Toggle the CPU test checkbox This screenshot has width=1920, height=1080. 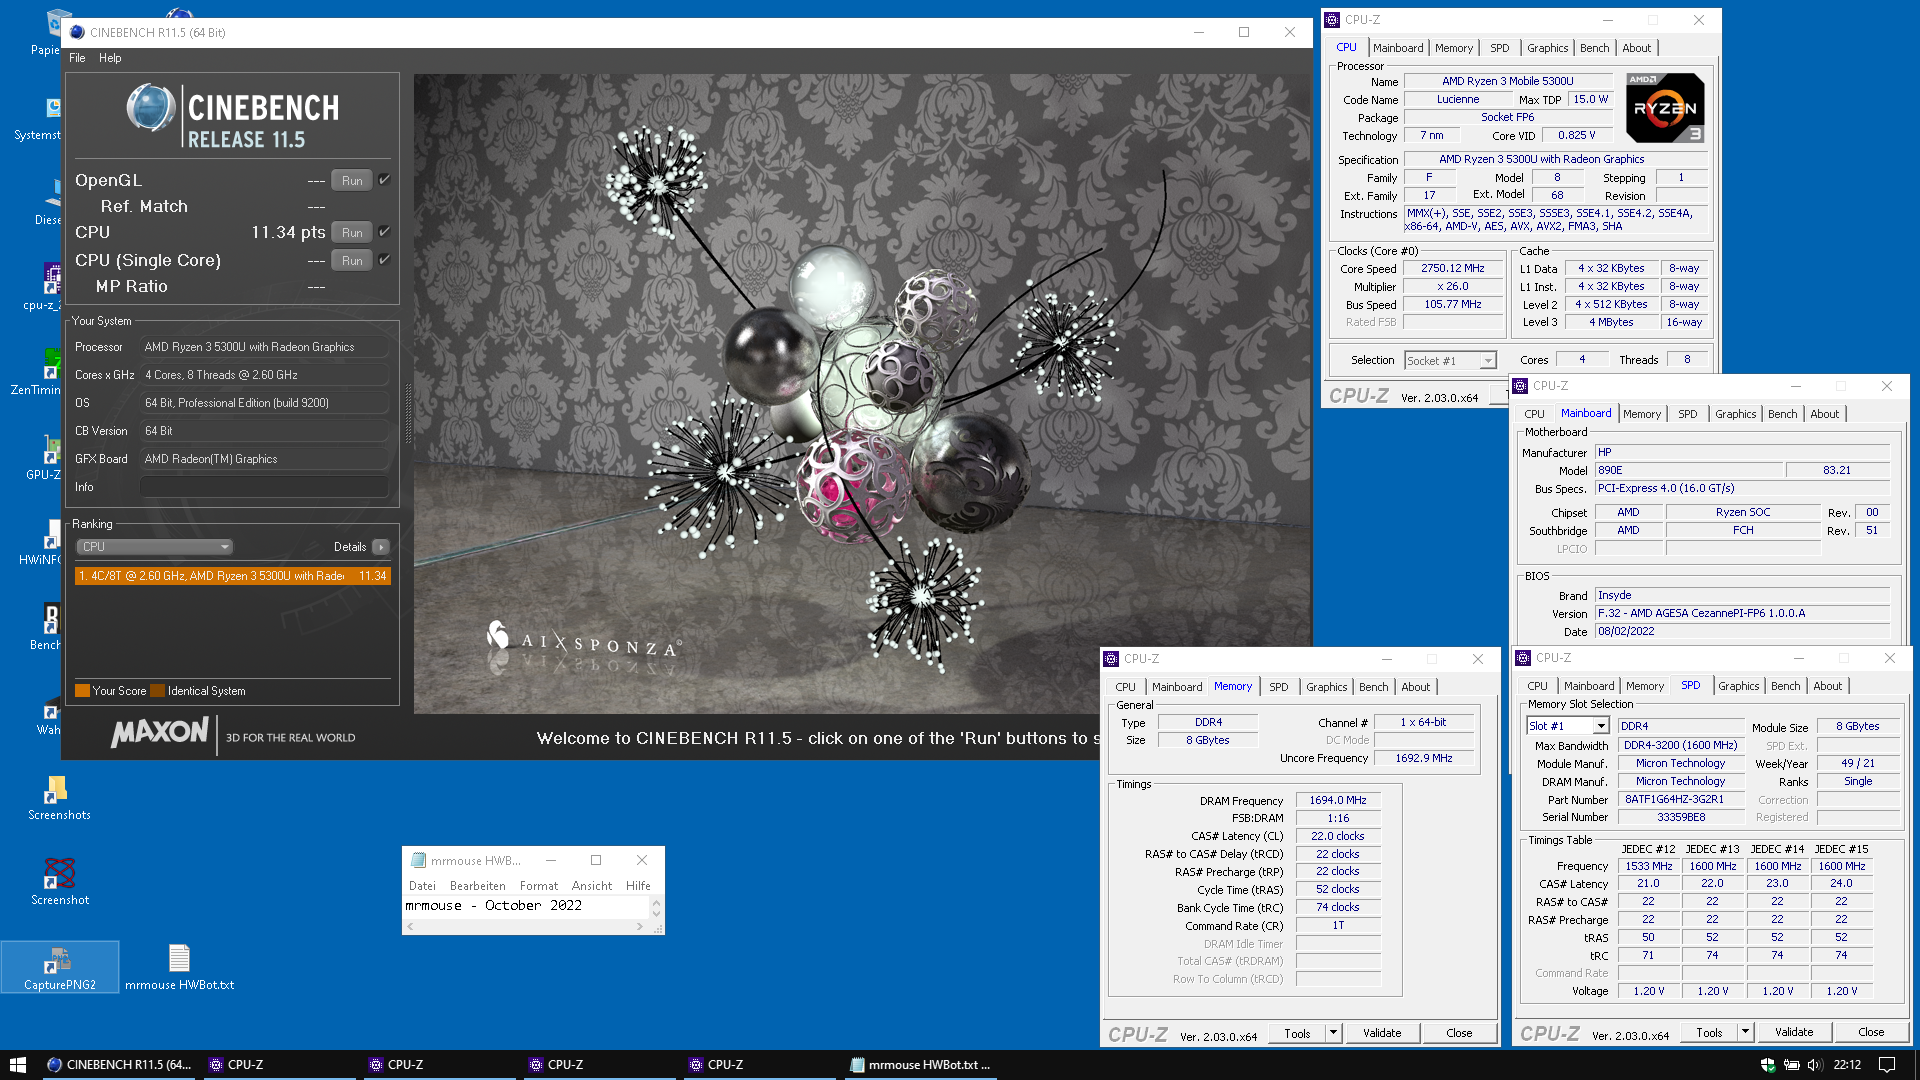coord(384,232)
